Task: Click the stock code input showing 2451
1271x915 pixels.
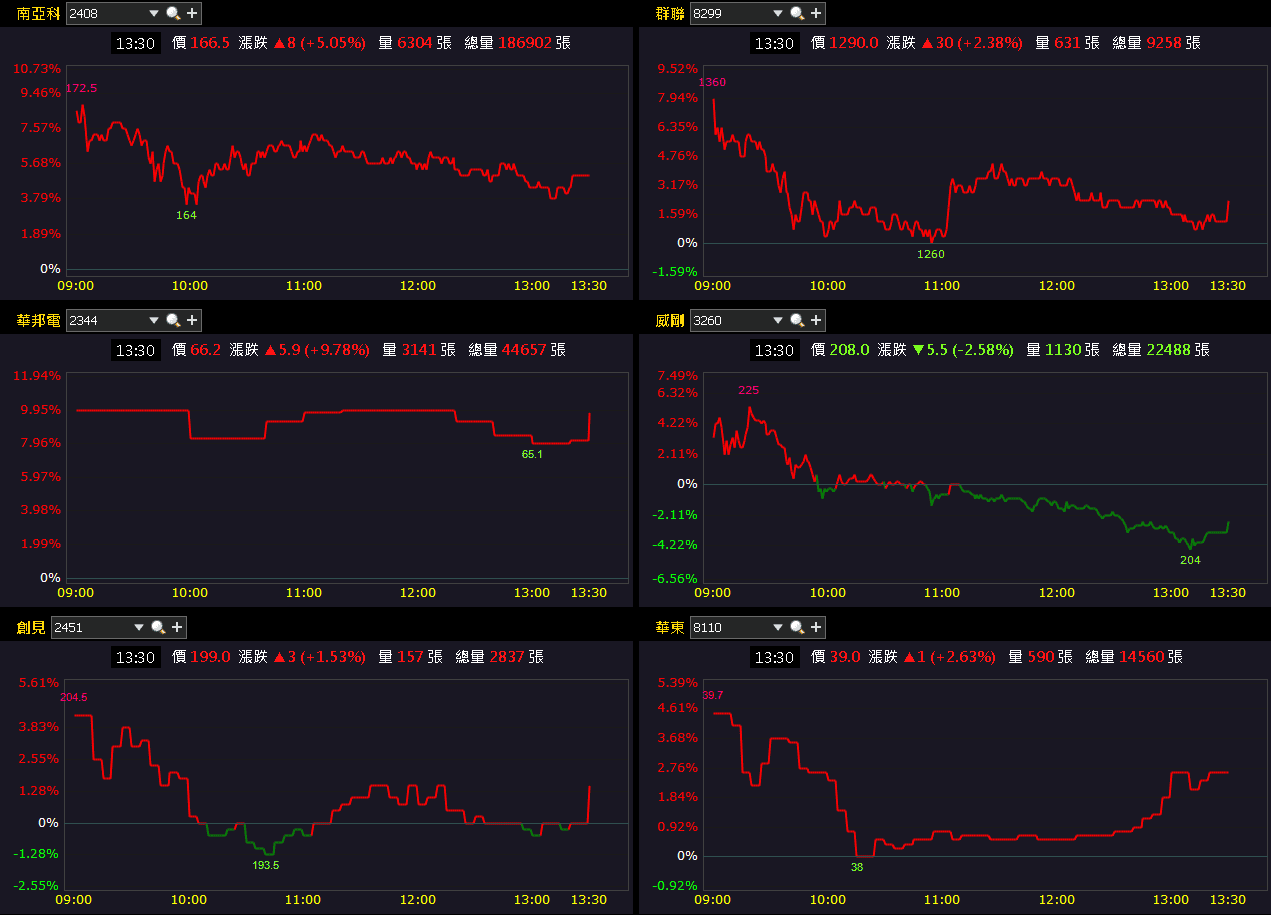Action: [90, 628]
